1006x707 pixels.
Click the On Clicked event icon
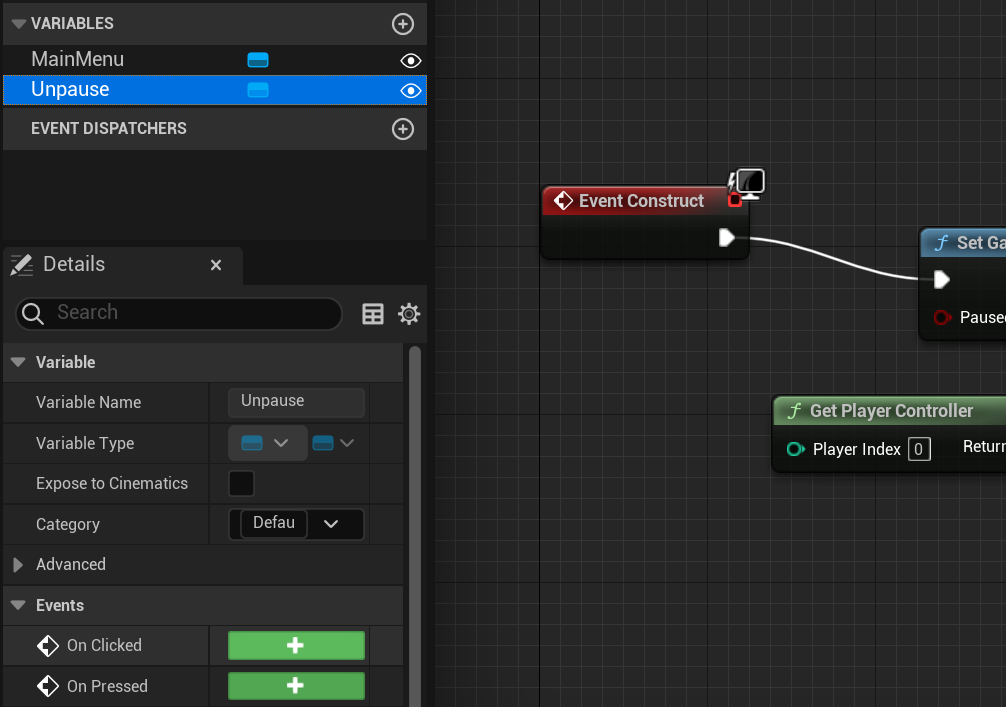point(47,646)
